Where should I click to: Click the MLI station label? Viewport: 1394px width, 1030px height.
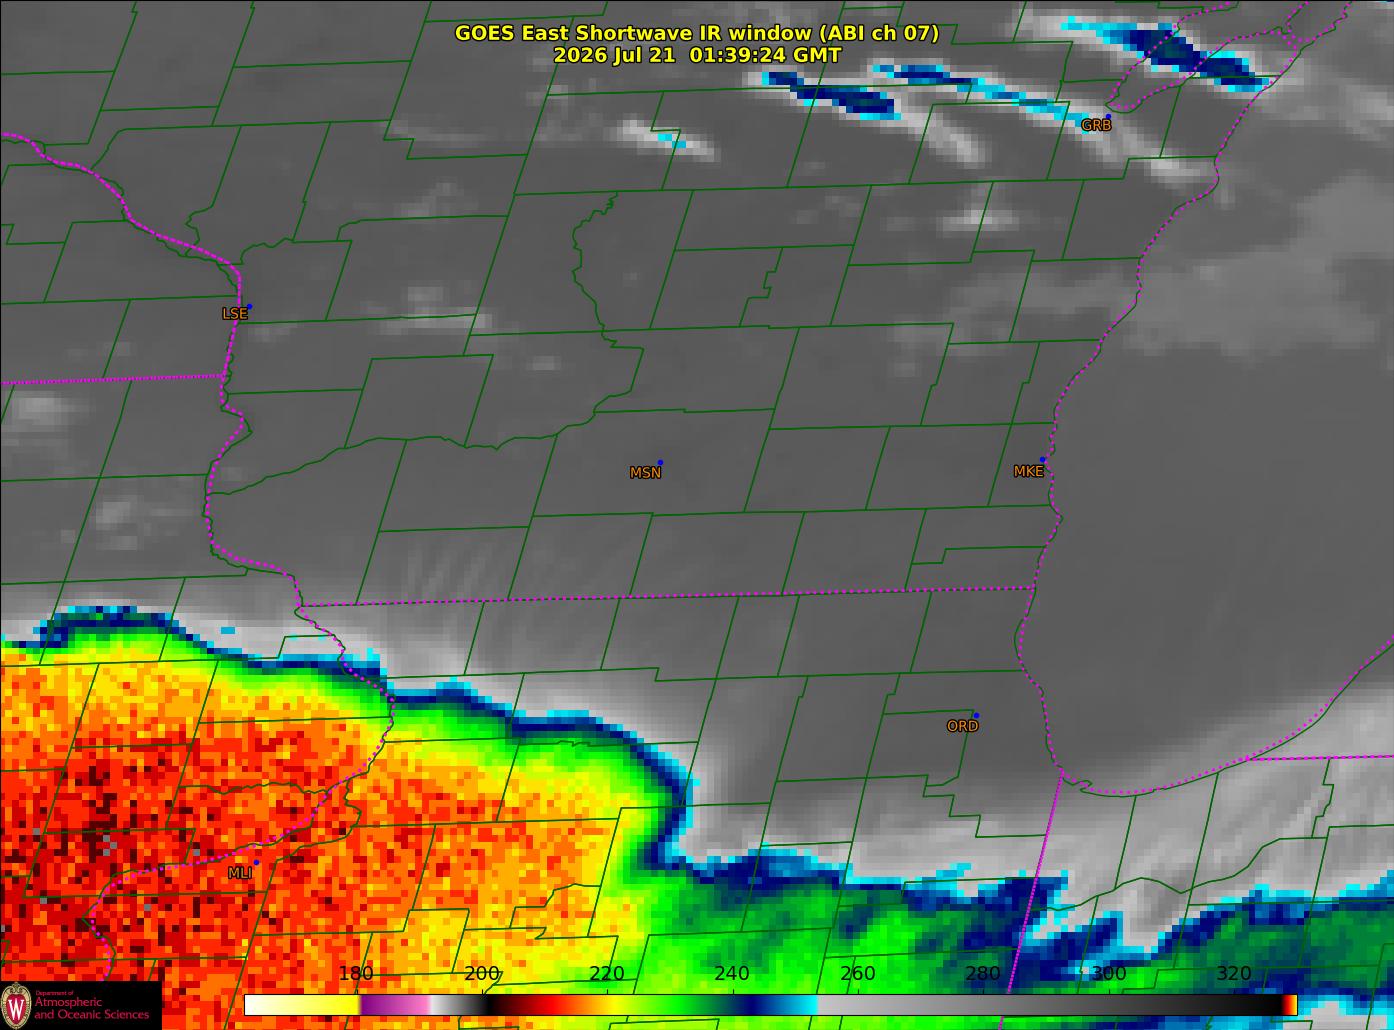tap(239, 874)
